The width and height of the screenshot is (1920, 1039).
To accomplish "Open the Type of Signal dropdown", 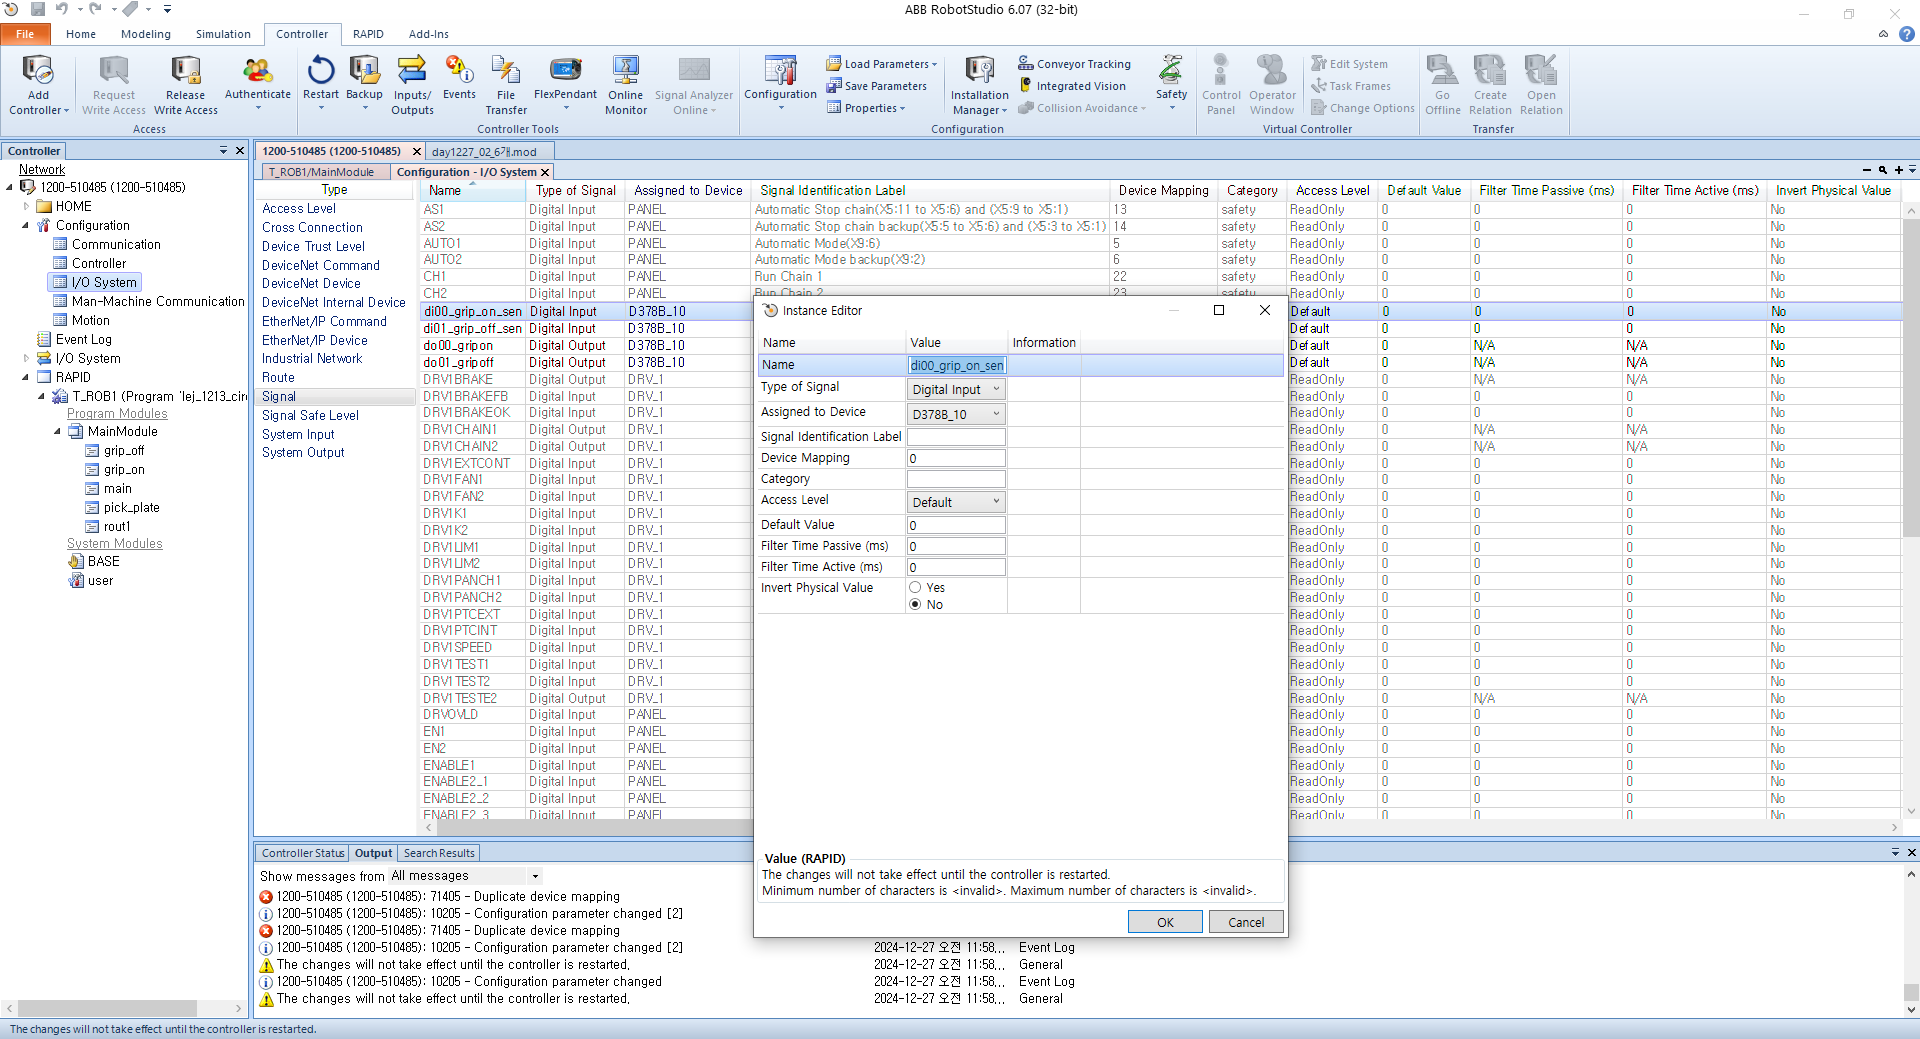I will pos(956,390).
